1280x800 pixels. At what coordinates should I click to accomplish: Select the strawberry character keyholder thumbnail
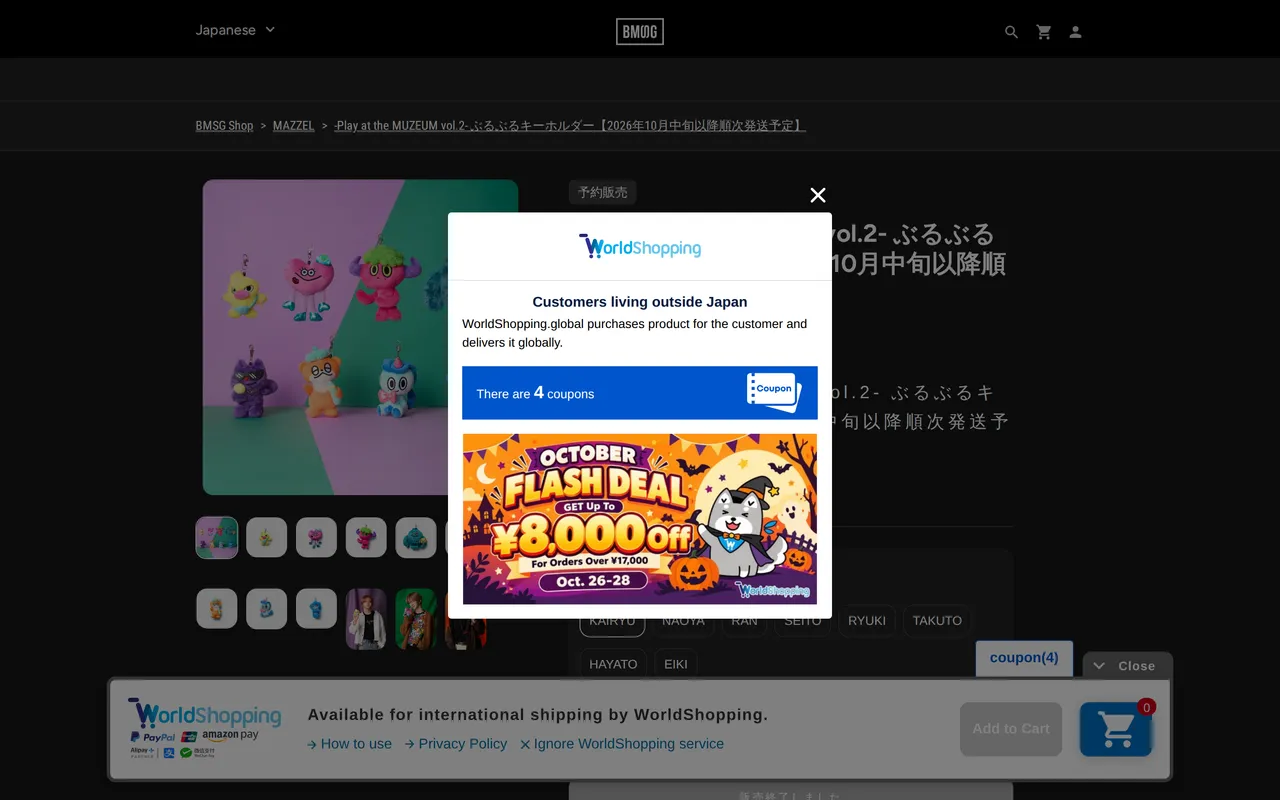tap(366, 538)
